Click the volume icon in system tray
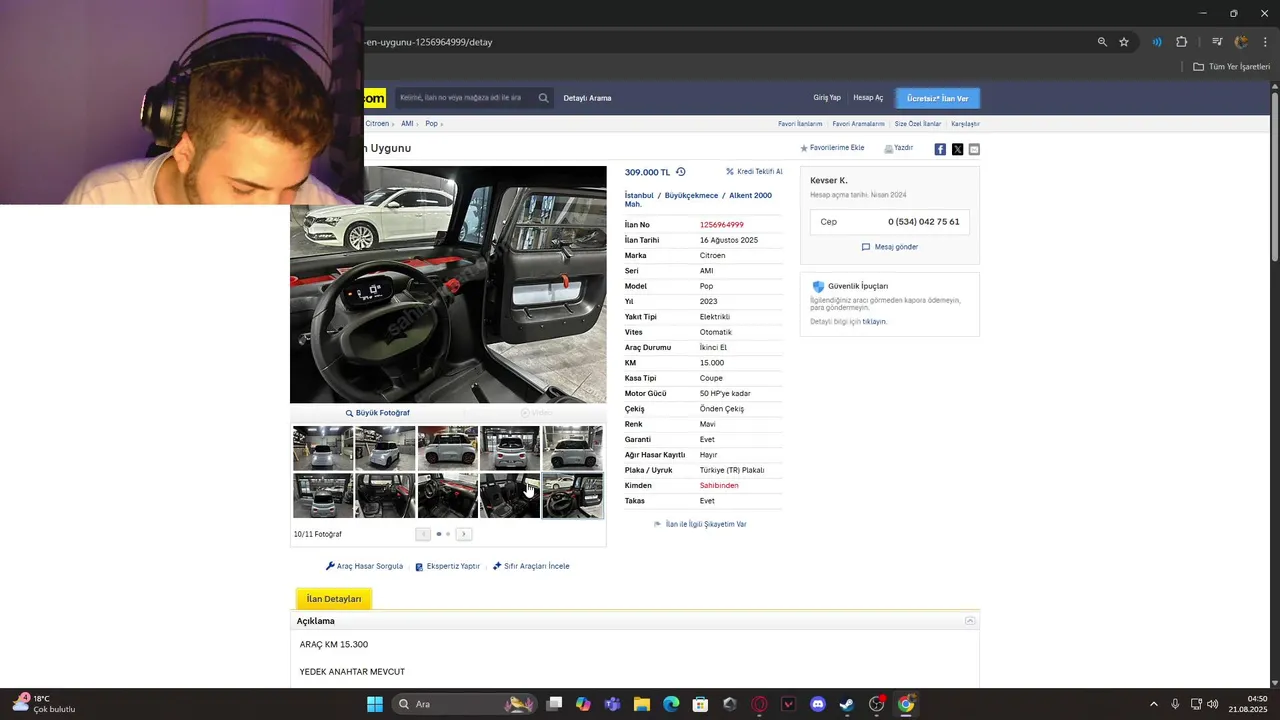Screen dimensions: 1280x720 (1213, 704)
